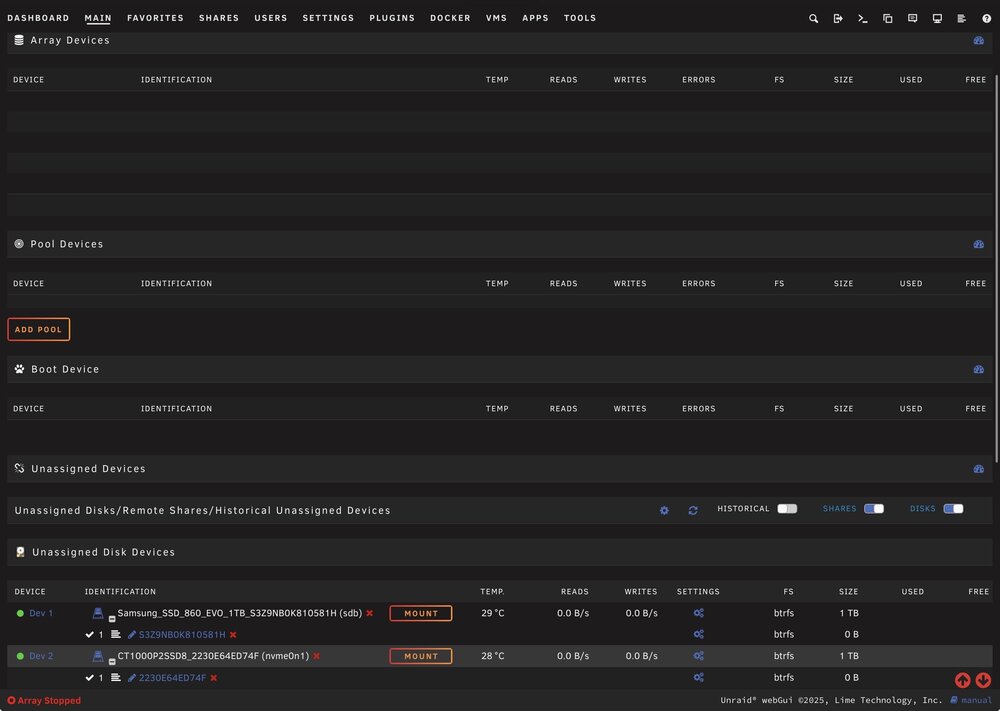
Task: Toggle Array Devices section view icon
Action: pyautogui.click(x=978, y=40)
